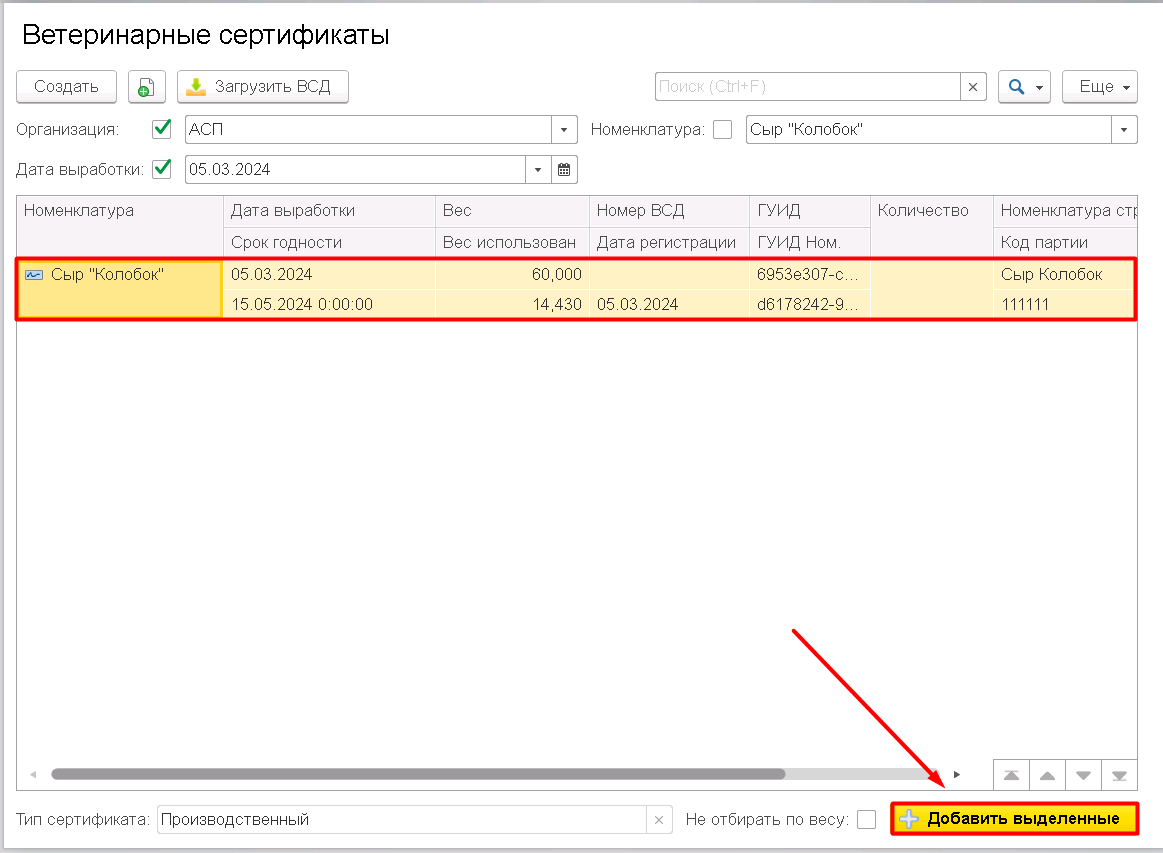Viewport: 1163px width, 853px height.
Task: Jump to last row arrow button
Action: coord(1119,775)
